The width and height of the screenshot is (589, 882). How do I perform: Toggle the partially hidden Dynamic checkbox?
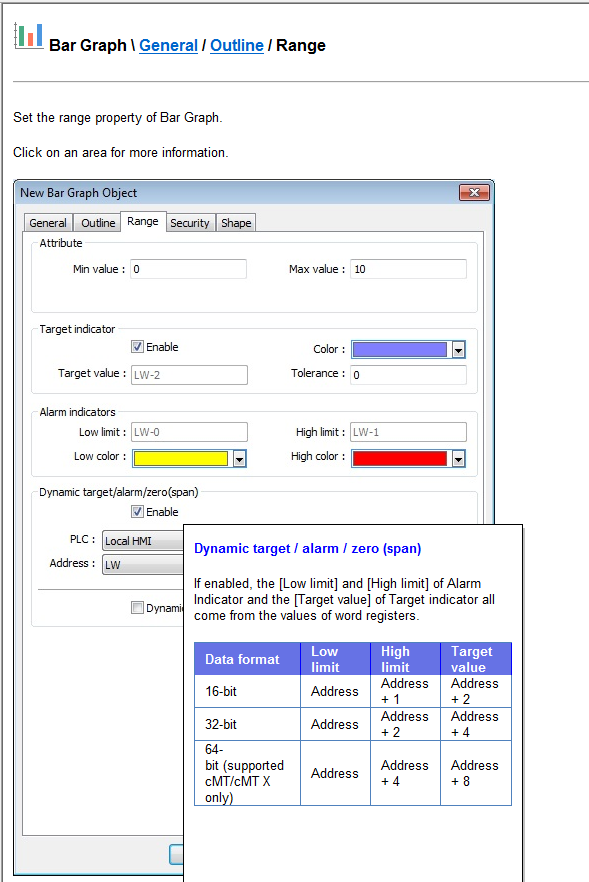[137, 608]
